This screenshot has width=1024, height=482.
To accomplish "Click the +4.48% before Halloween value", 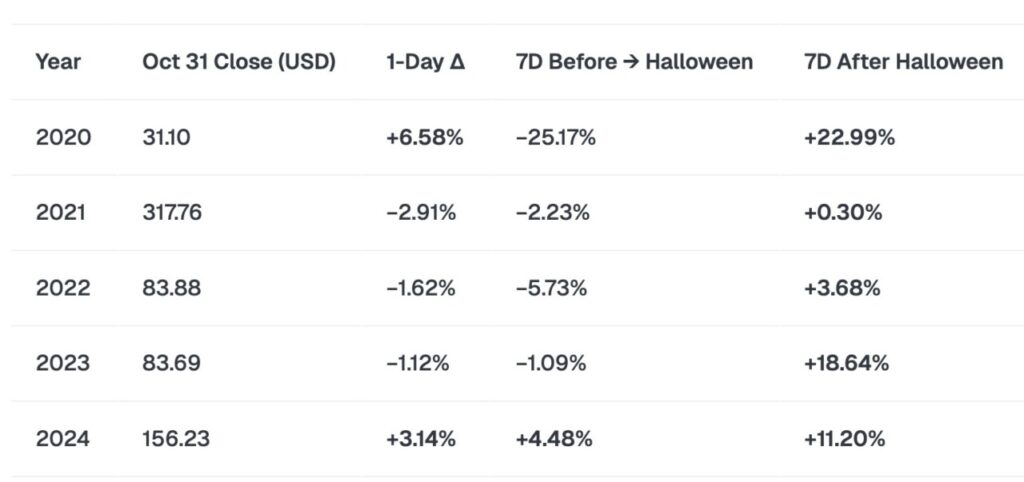I will click(x=553, y=438).
